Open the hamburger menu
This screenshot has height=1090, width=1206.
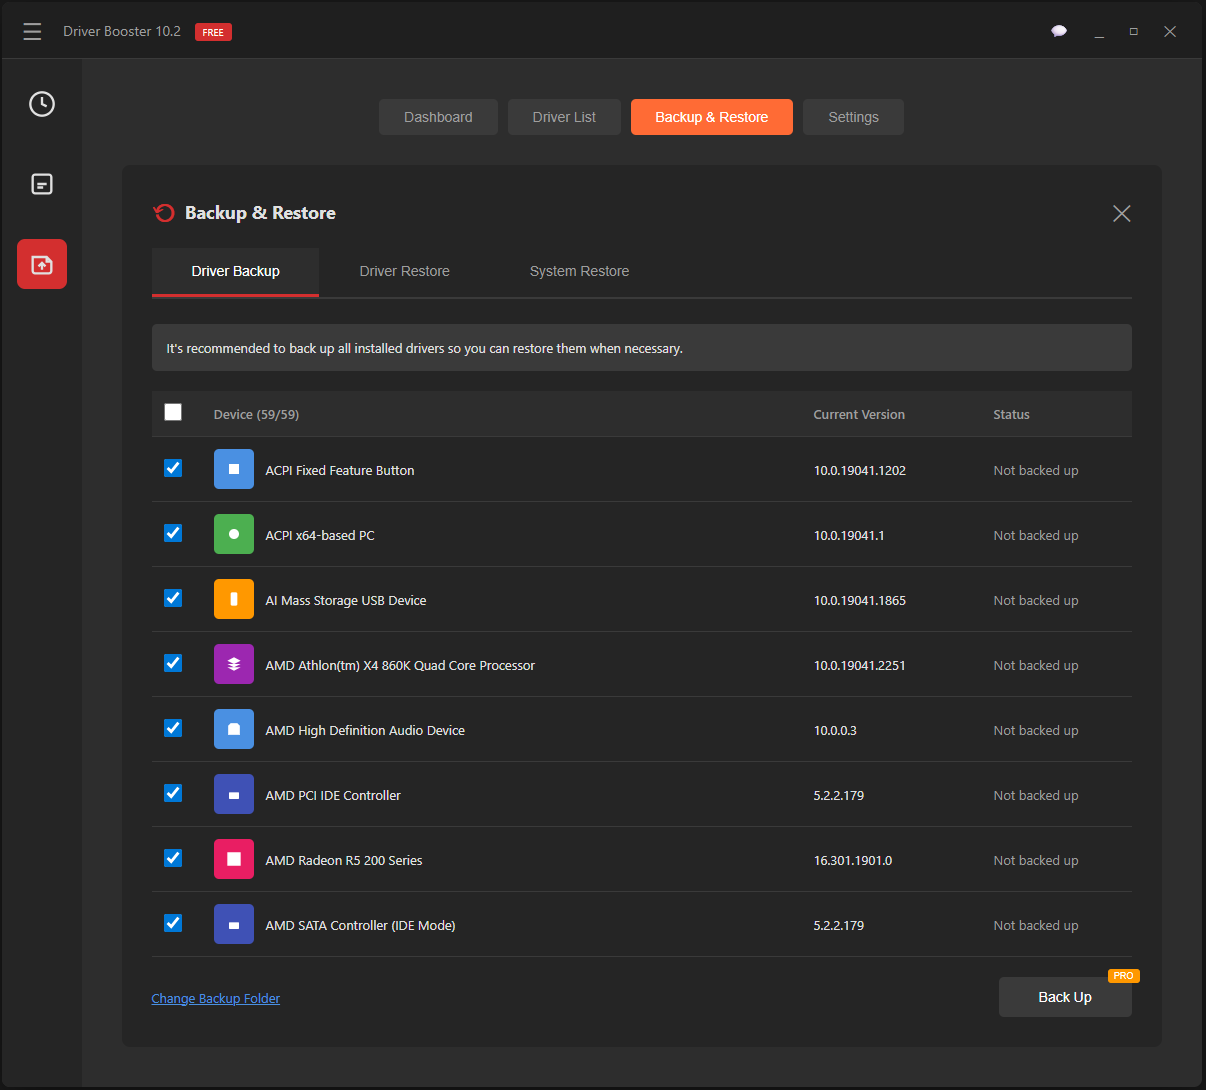click(32, 31)
